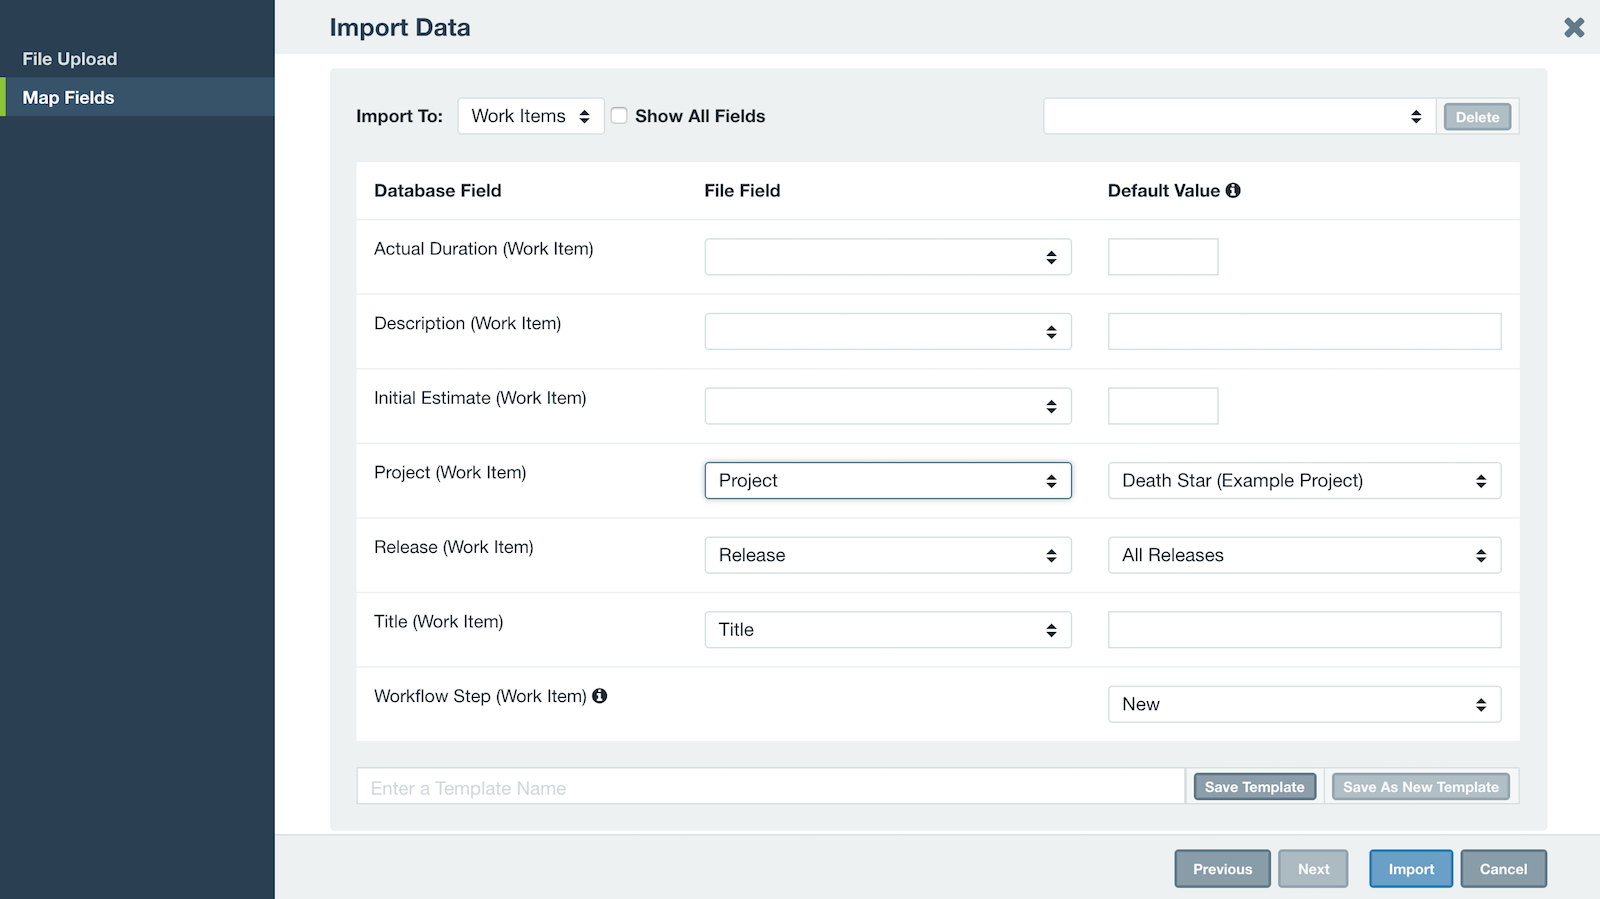Switch to the File Upload step
Image resolution: width=1600 pixels, height=899 pixels.
[70, 59]
